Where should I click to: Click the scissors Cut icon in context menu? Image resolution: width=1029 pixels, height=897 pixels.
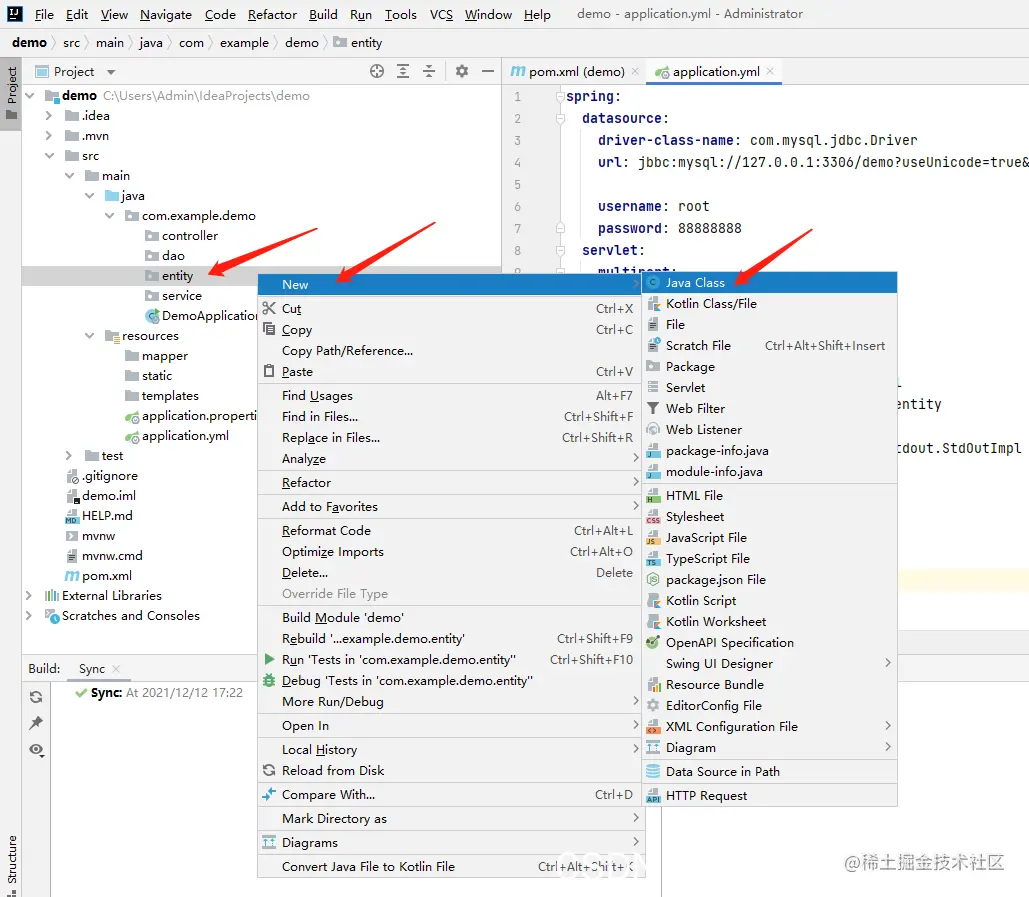pos(269,308)
